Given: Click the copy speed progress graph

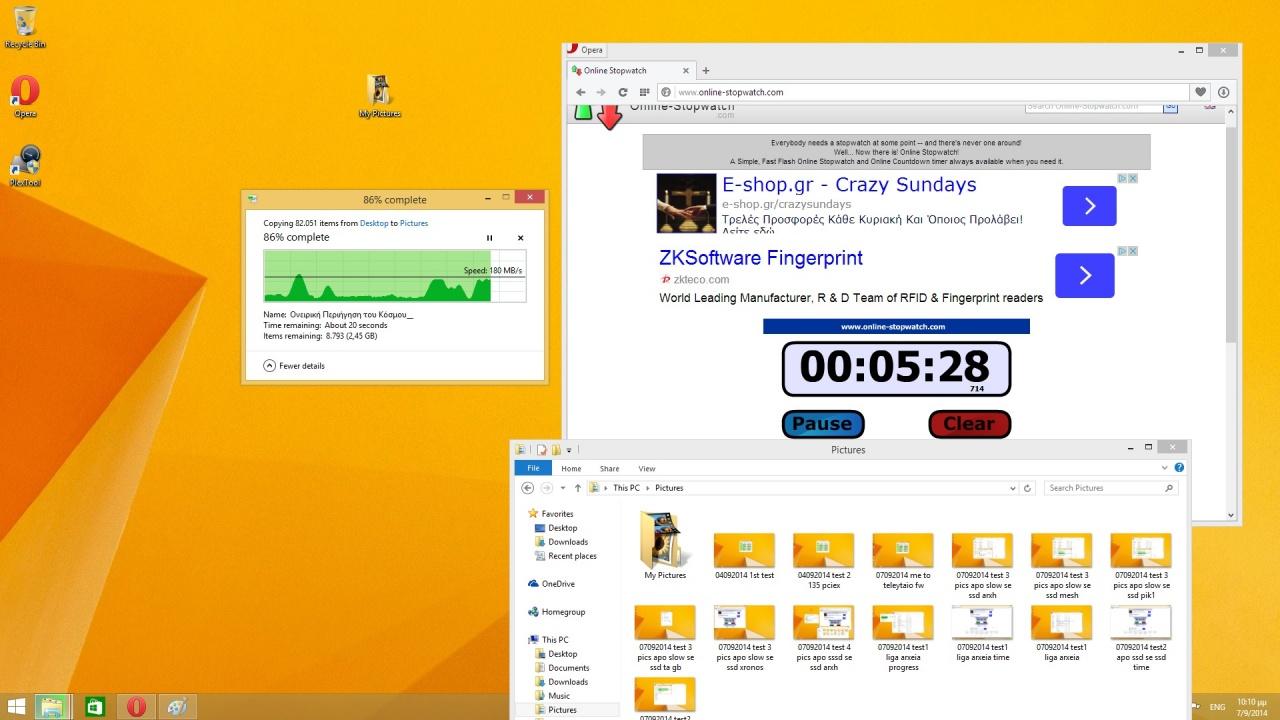Looking at the screenshot, I should (394, 276).
